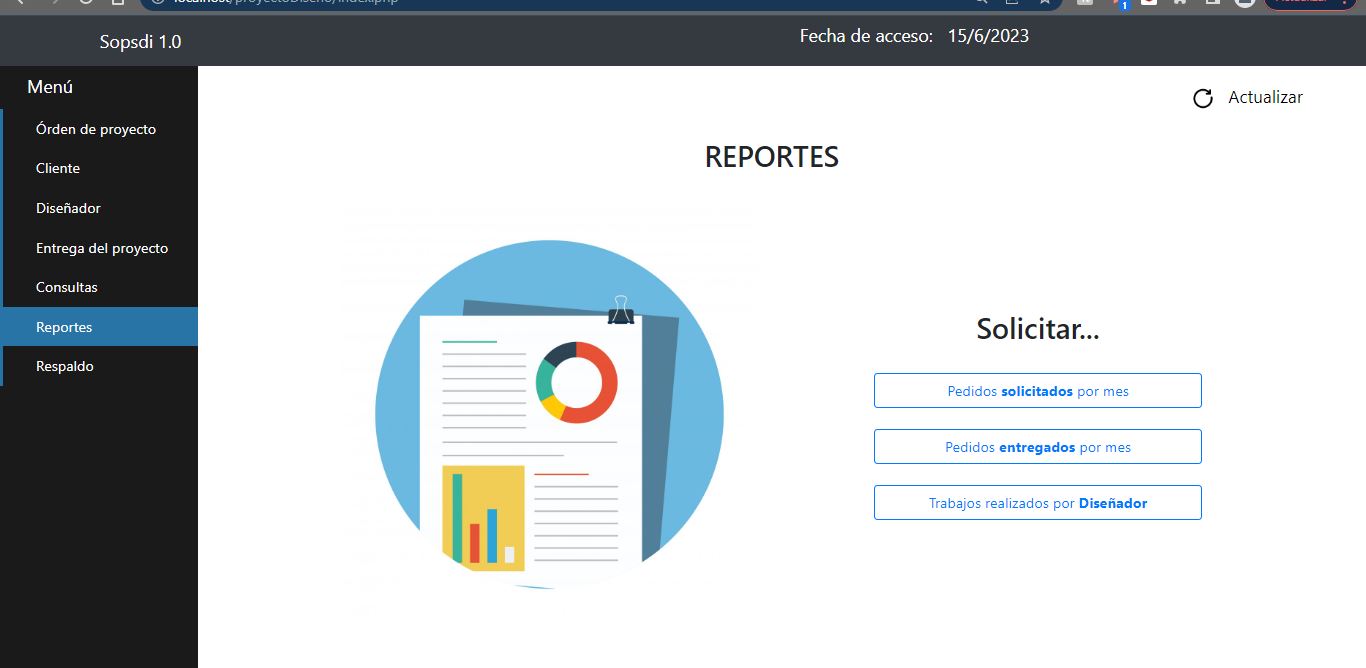Click the yellow bar chart graphic
The width and height of the screenshot is (1366, 668).
pos(483,517)
